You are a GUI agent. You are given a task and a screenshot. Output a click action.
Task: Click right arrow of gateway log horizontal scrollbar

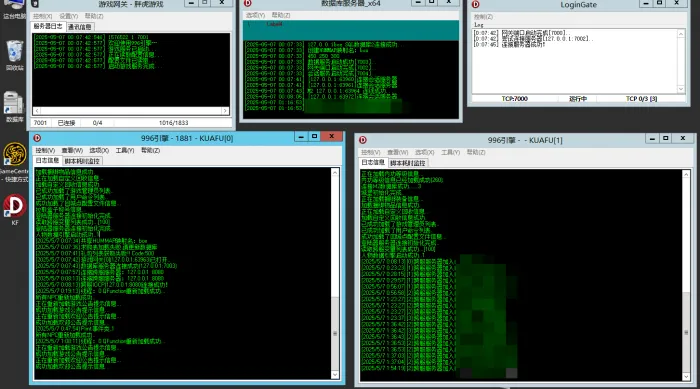coord(225,110)
